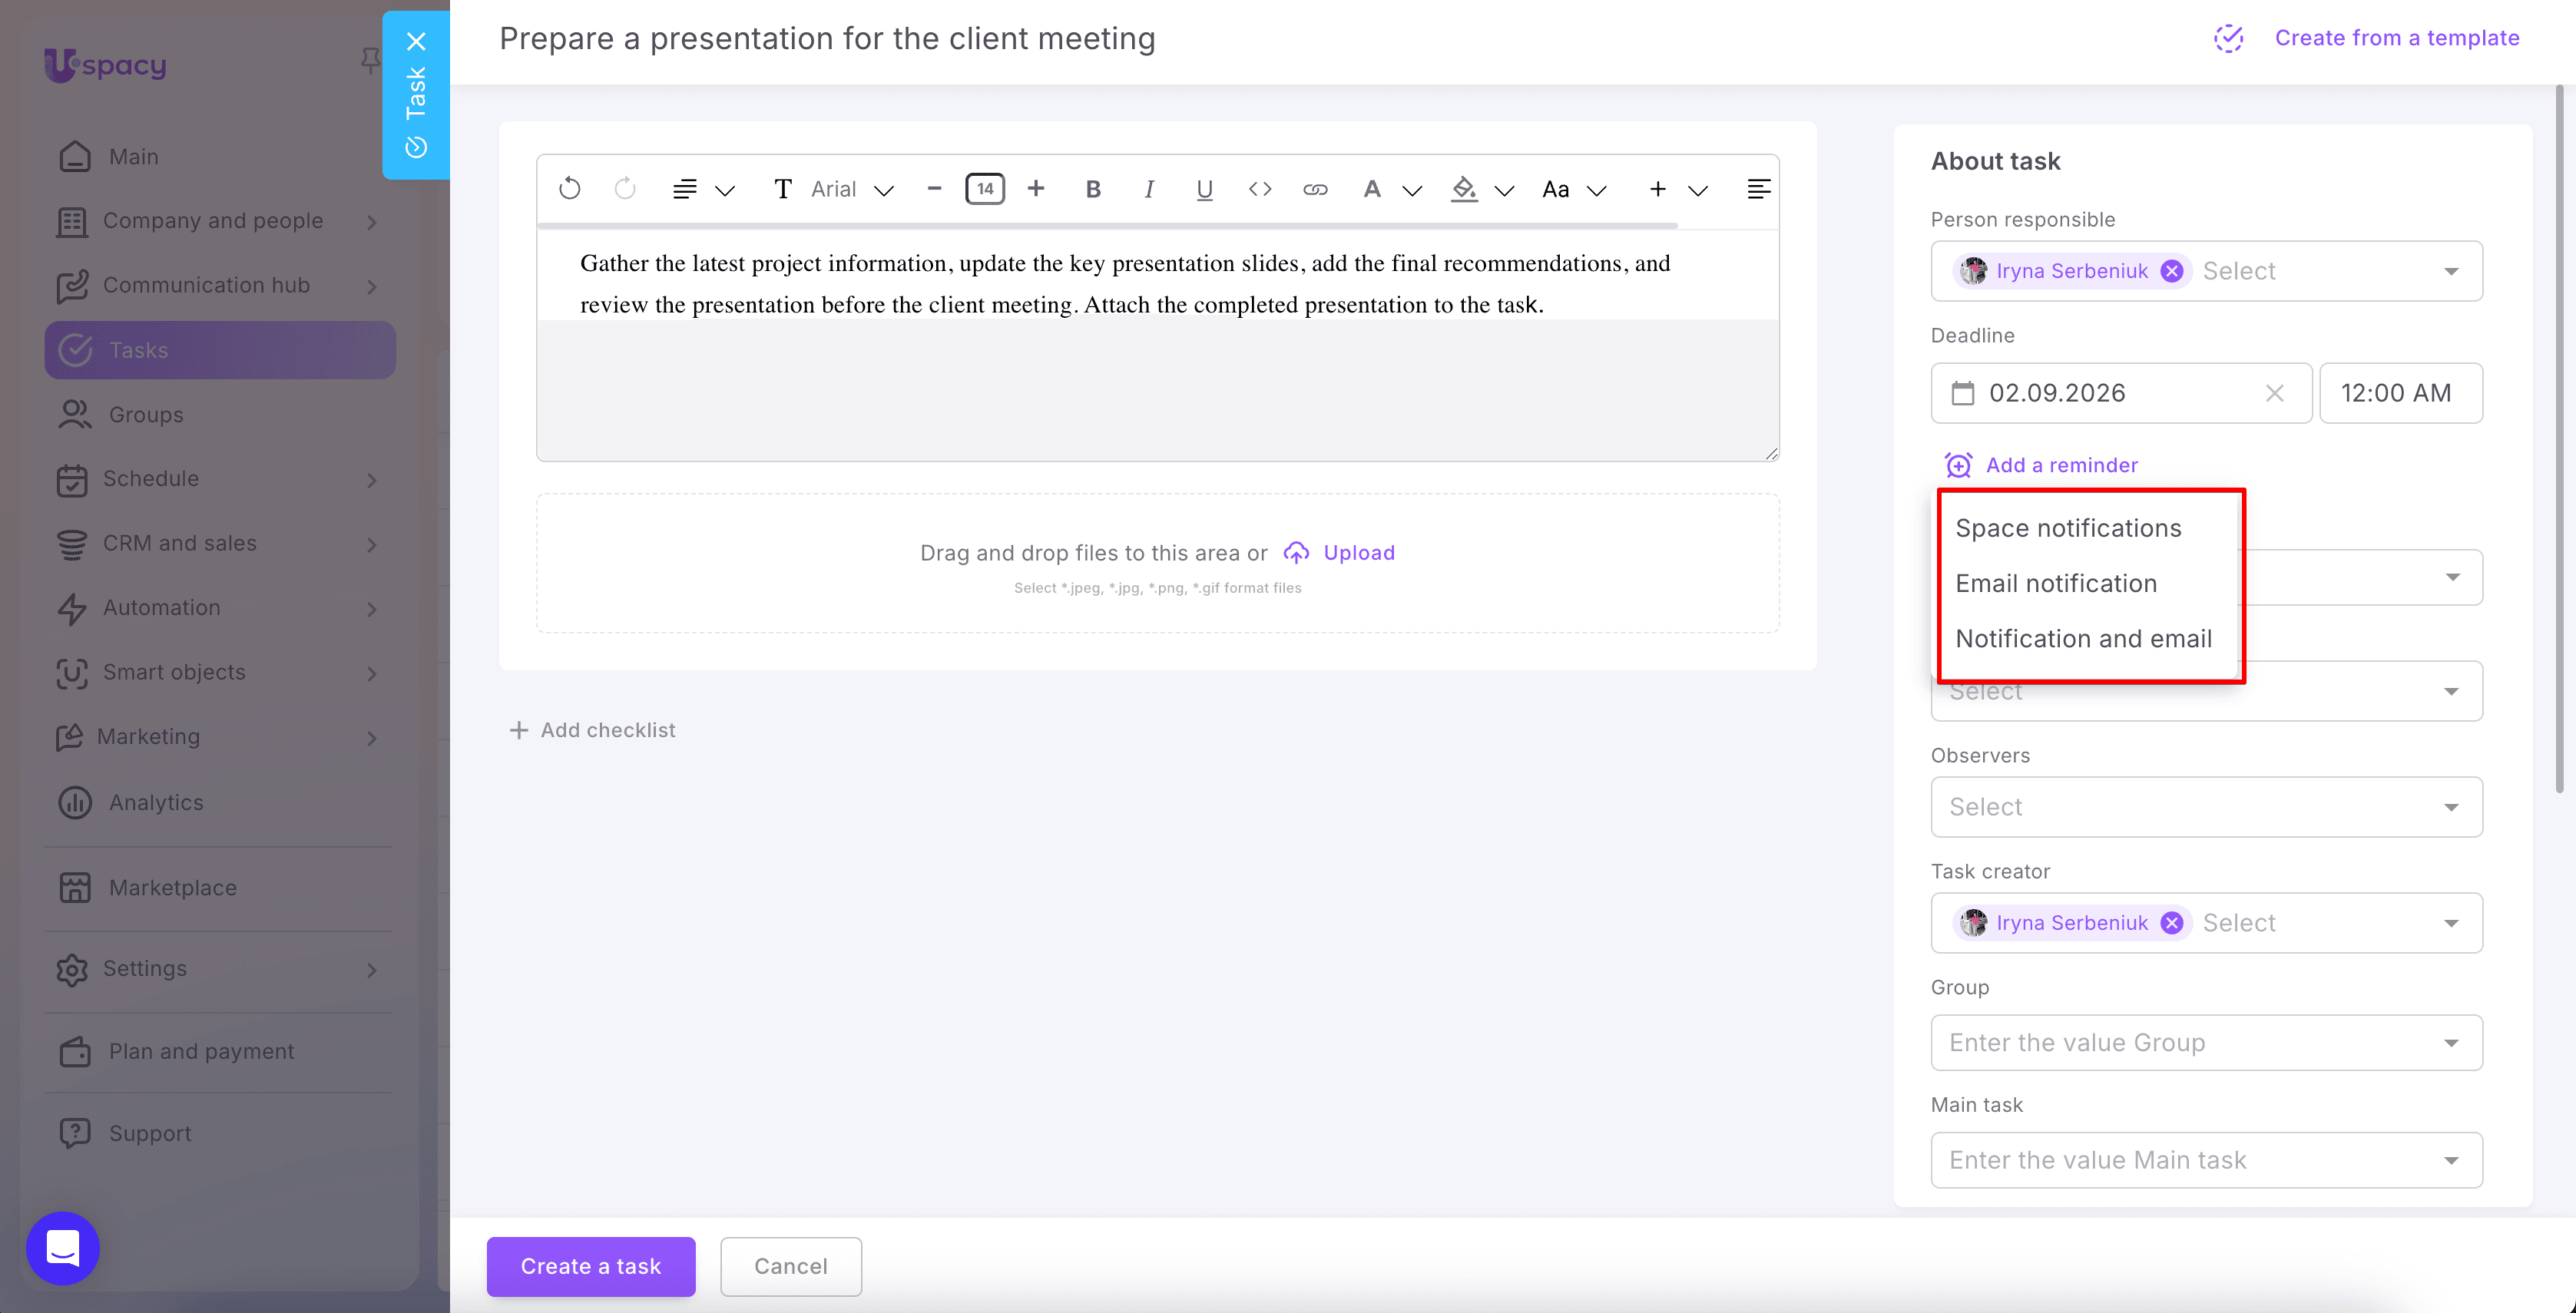
Task: Open the chat support bubble icon
Action: point(63,1247)
